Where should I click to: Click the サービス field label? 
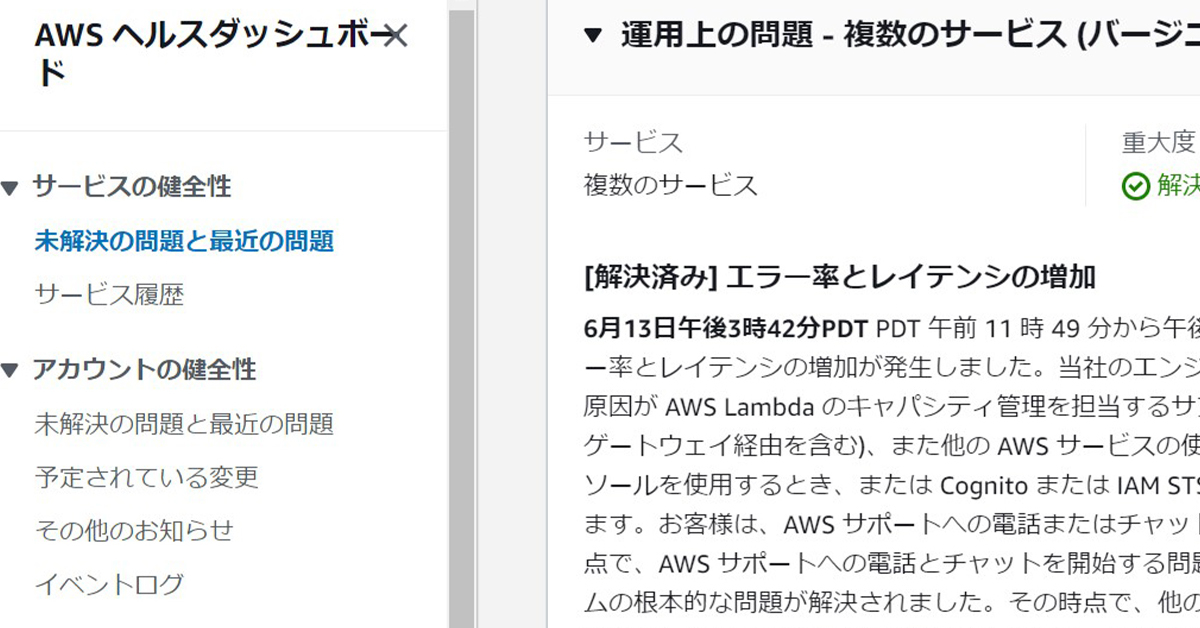click(x=634, y=142)
